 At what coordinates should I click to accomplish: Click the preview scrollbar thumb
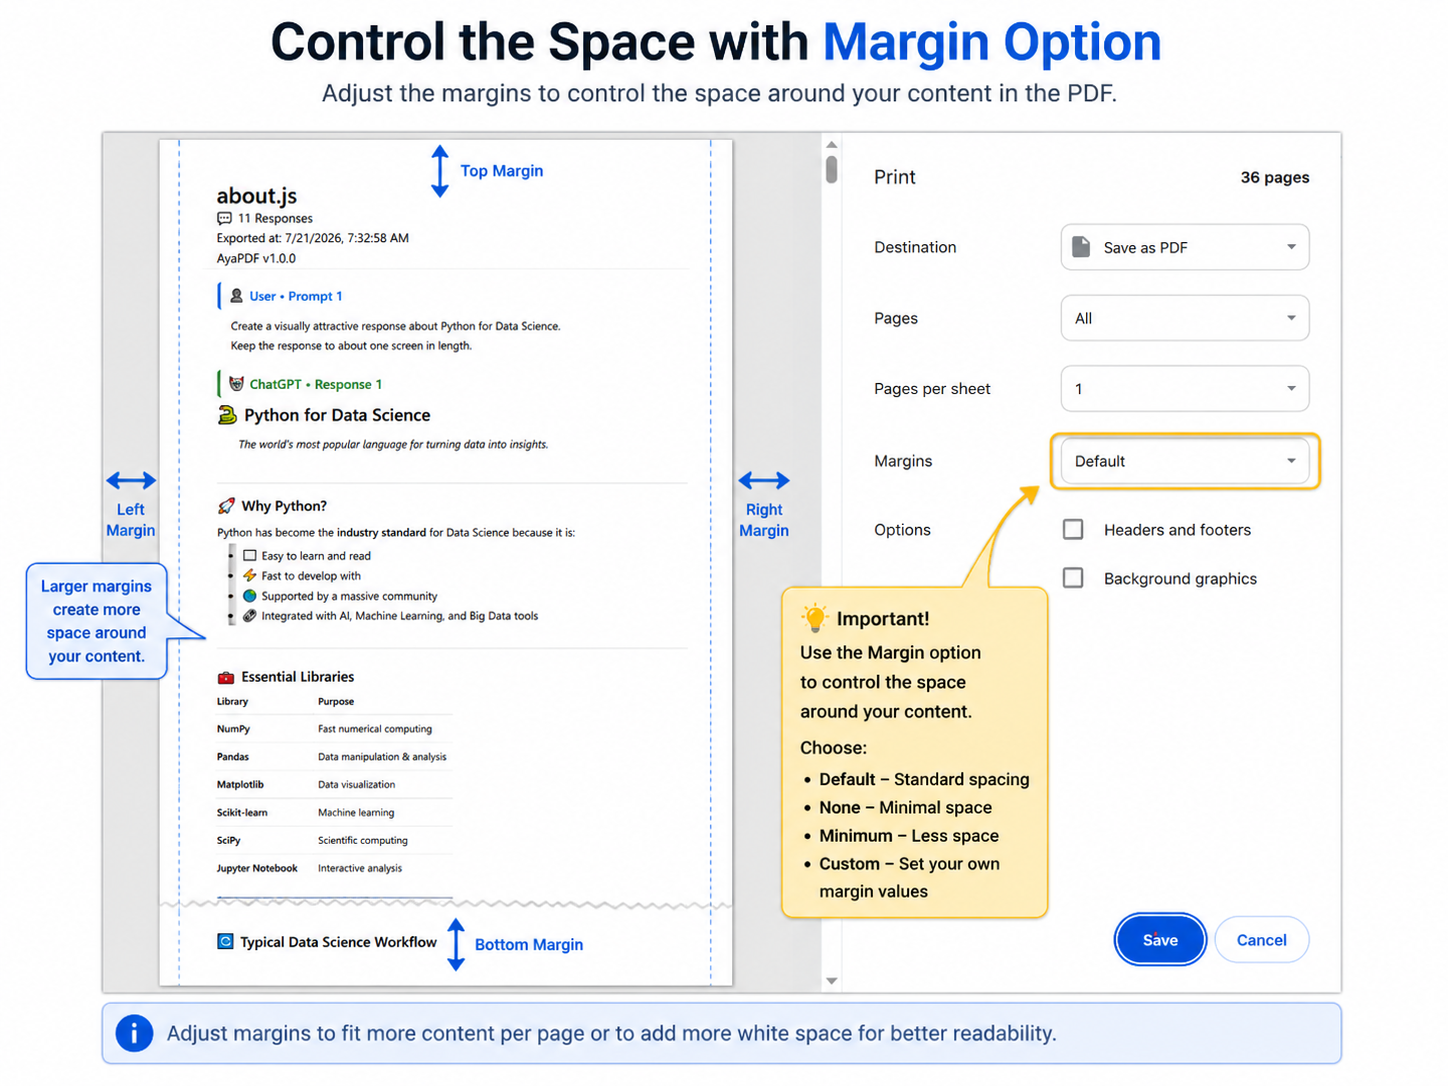(x=831, y=169)
